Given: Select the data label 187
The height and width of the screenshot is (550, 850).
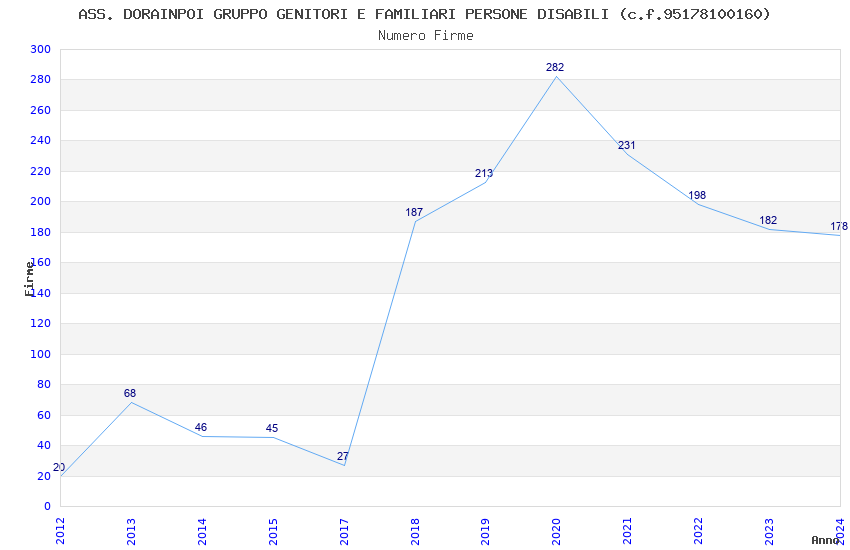Looking at the screenshot, I should click(x=414, y=212).
